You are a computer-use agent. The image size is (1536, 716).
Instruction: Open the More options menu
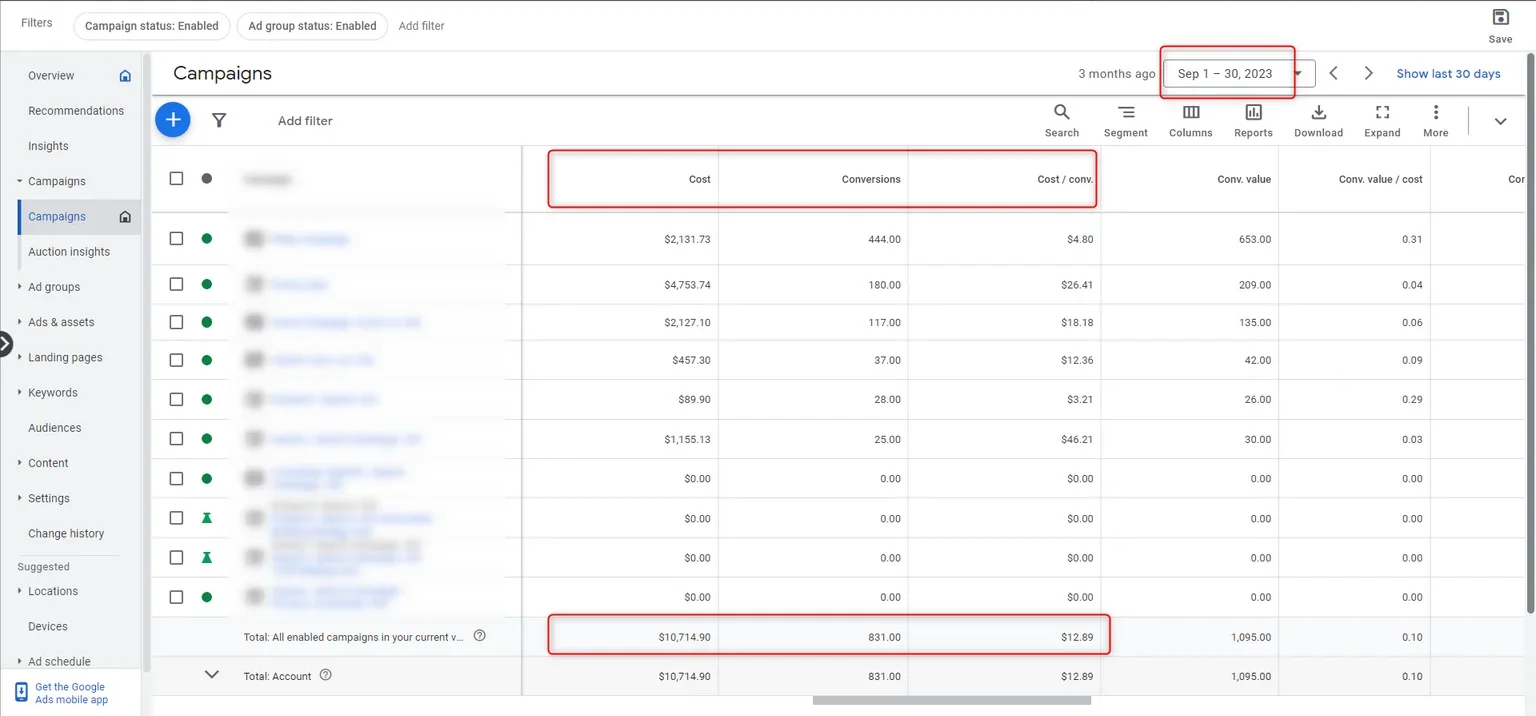(x=1436, y=120)
